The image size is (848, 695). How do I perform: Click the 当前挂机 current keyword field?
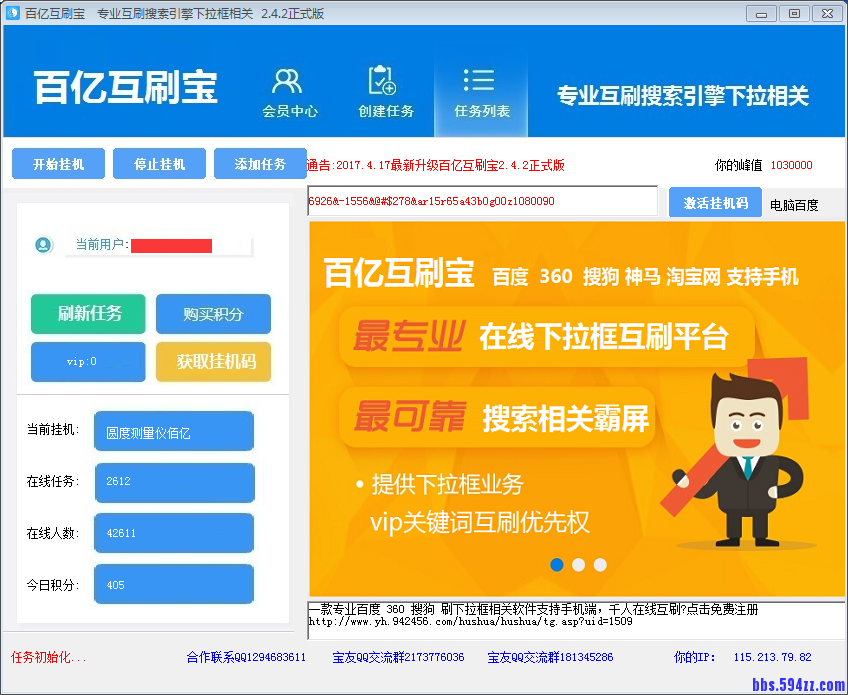174,432
